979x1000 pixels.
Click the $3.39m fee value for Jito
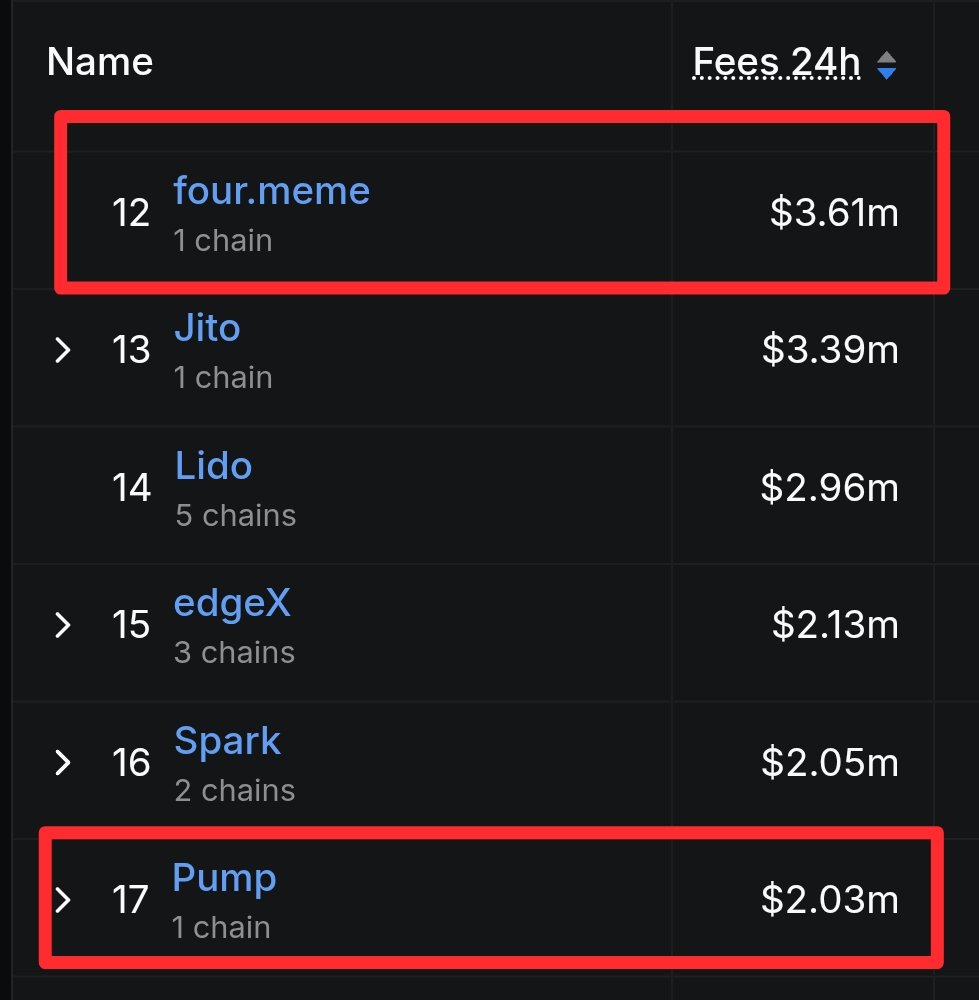coord(830,350)
